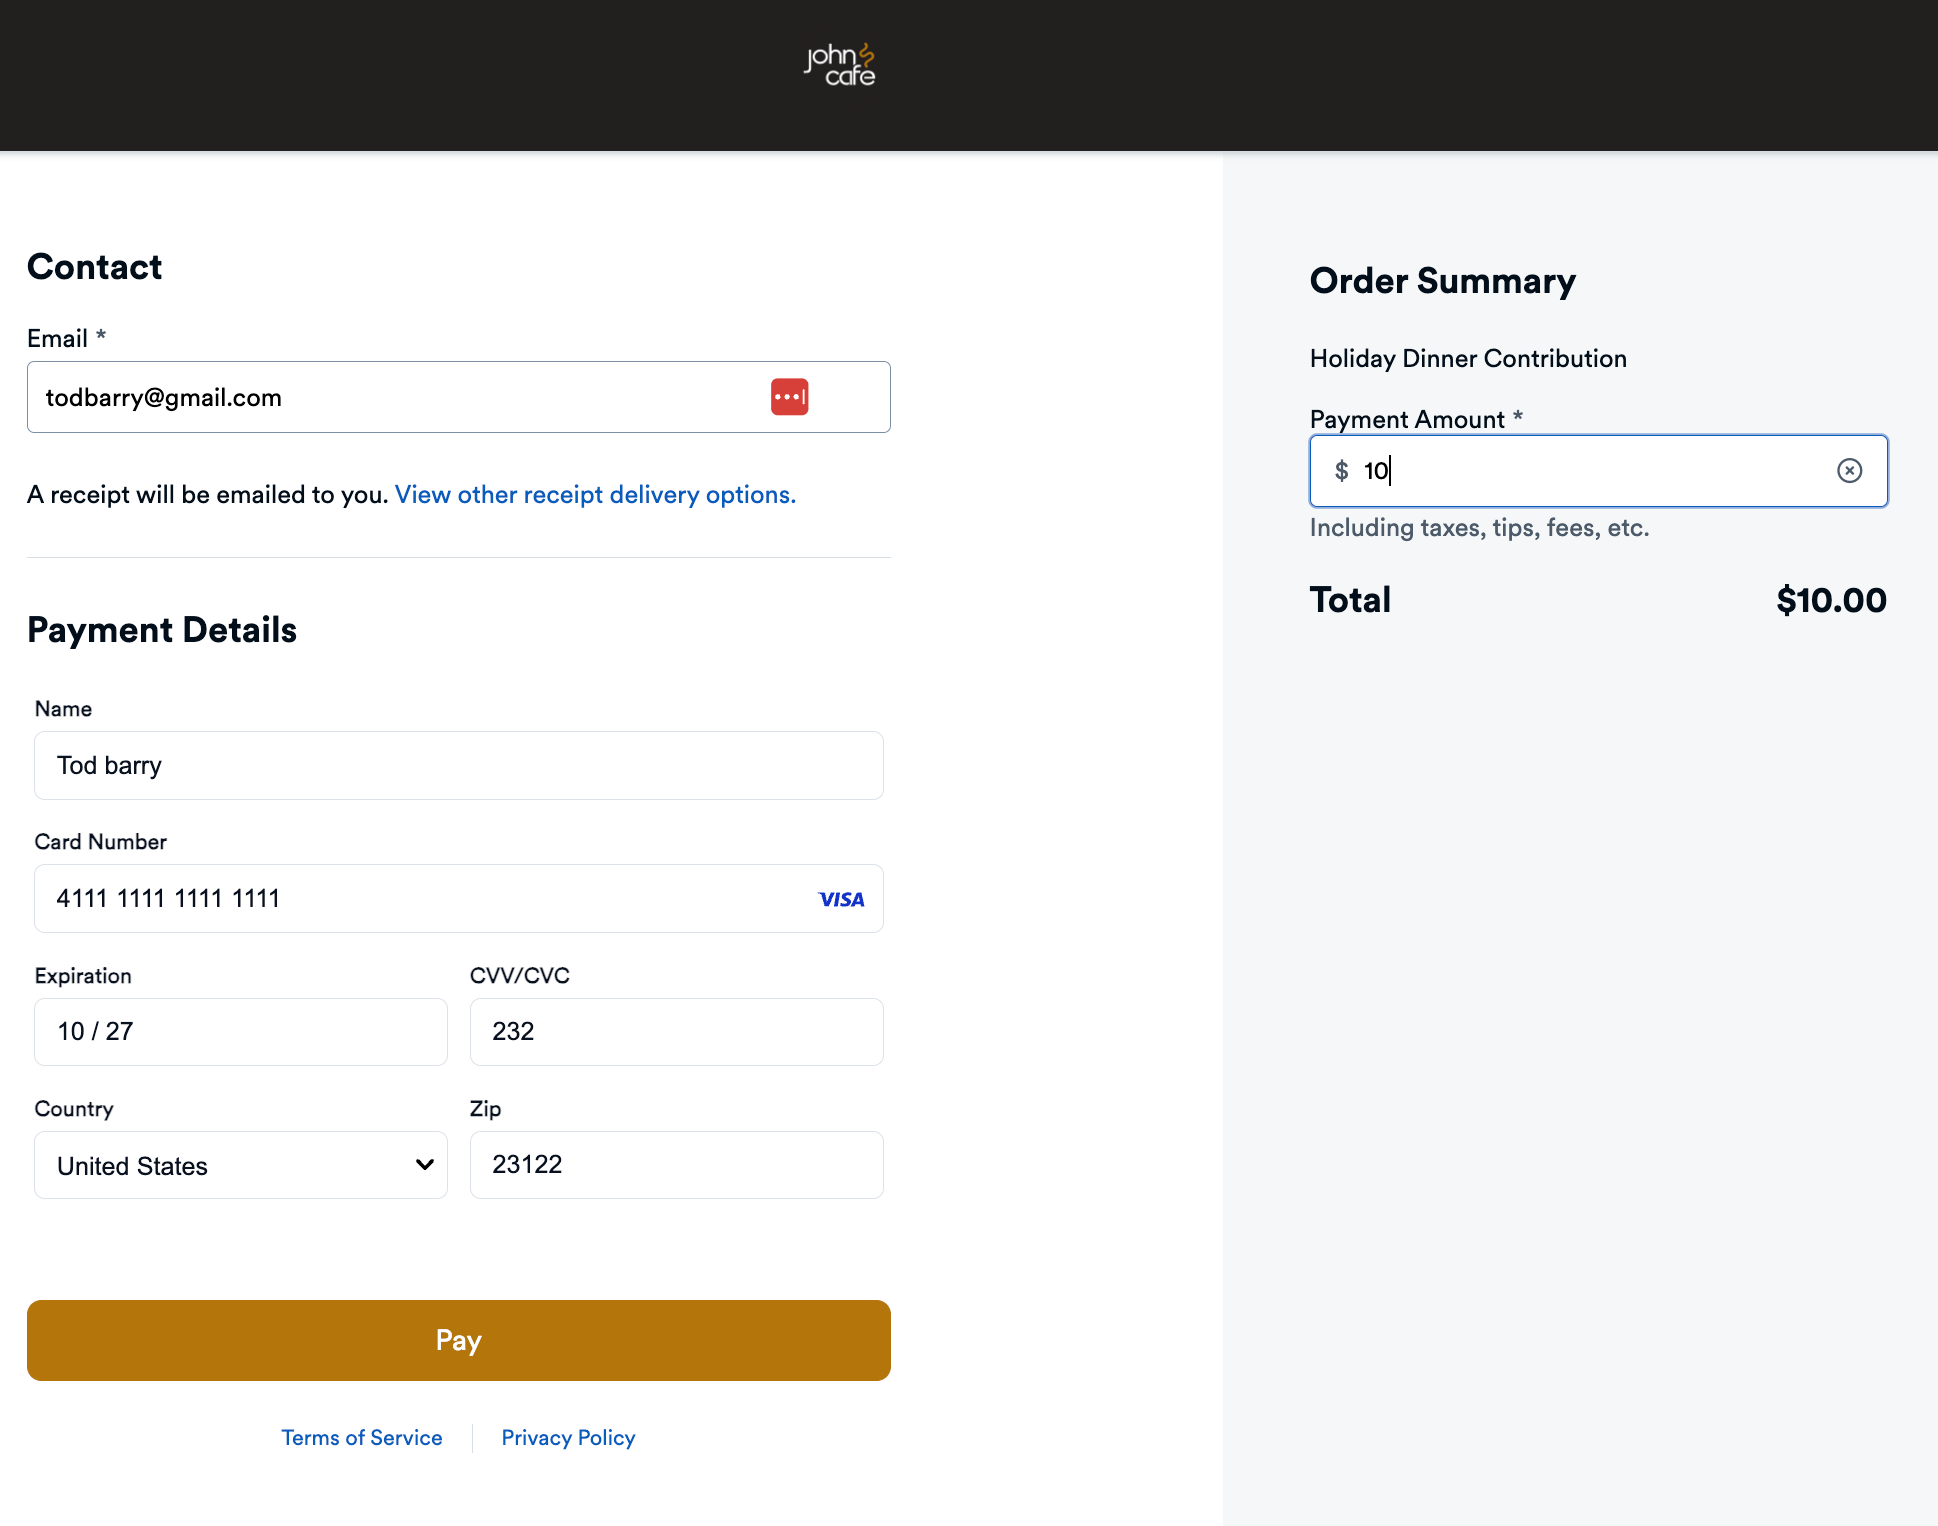The width and height of the screenshot is (1938, 1526).
Task: Expand the United States country selector
Action: point(240,1165)
